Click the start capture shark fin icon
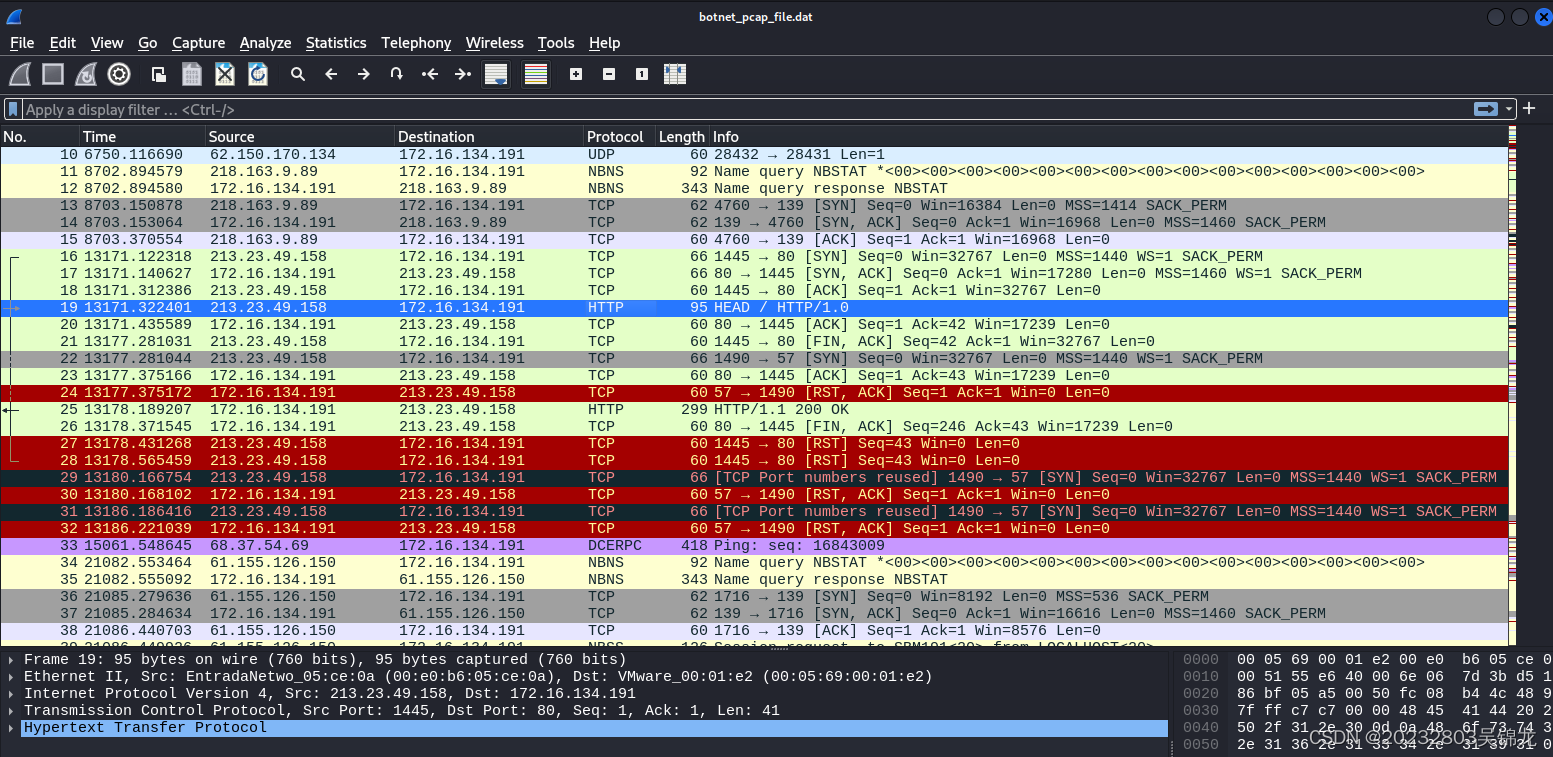The width and height of the screenshot is (1553, 757). [20, 74]
